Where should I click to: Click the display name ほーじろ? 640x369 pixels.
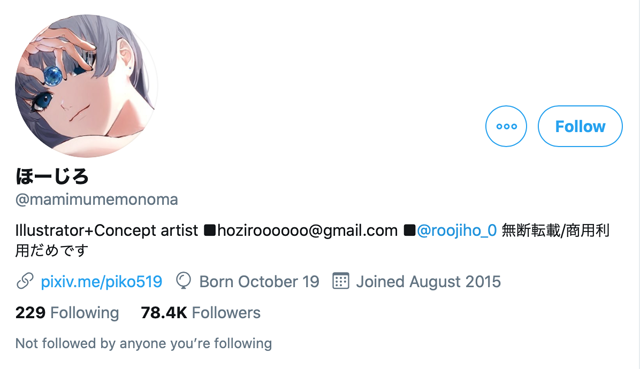tap(52, 176)
